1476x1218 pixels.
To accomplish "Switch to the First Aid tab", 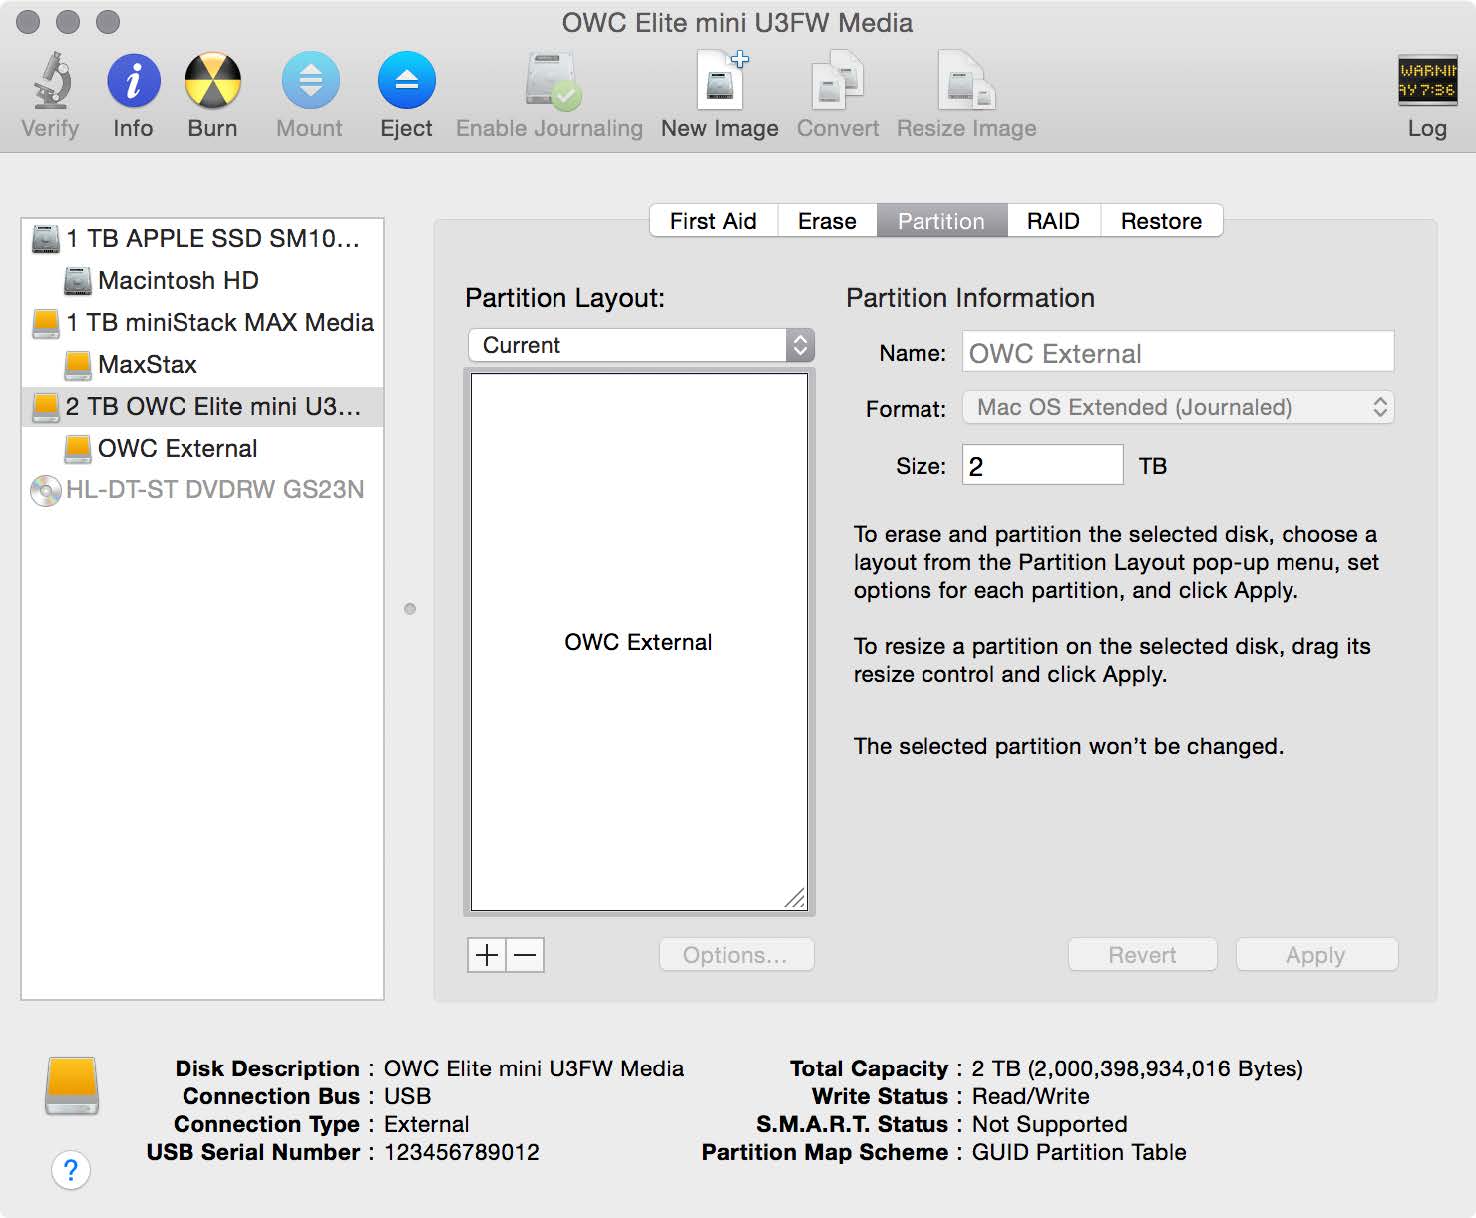I will point(712,221).
